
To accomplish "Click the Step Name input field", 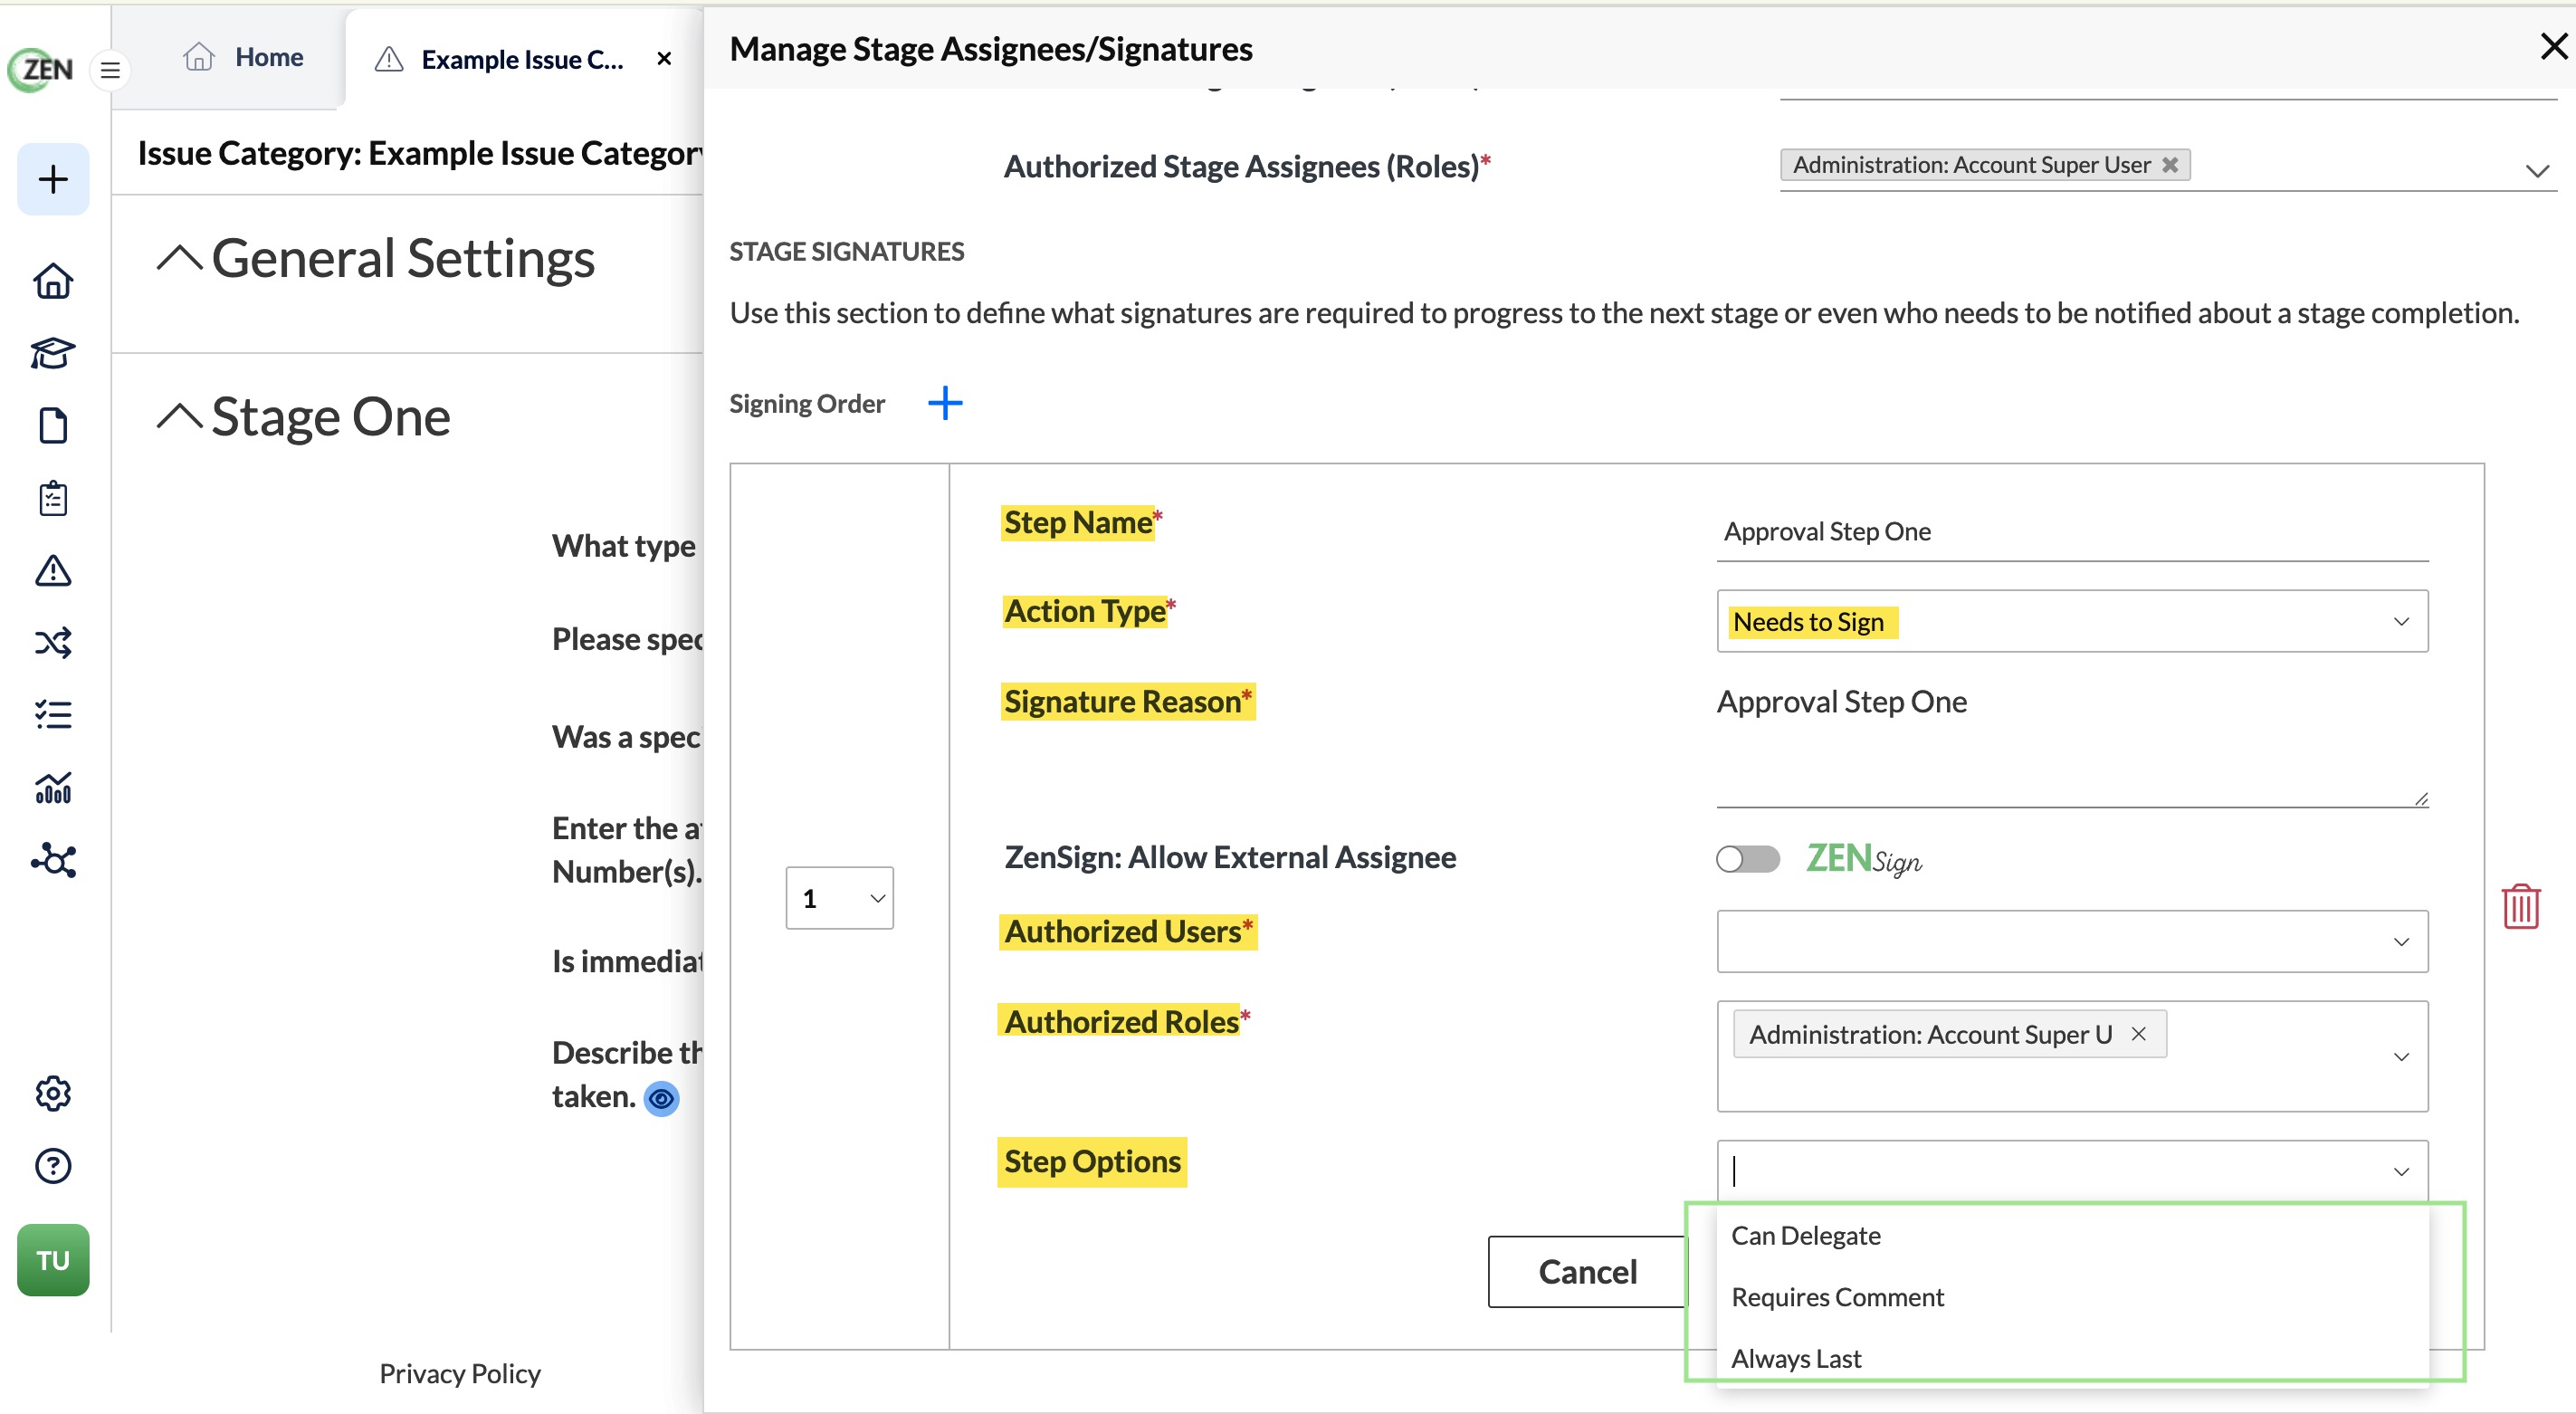I will (x=2072, y=532).
